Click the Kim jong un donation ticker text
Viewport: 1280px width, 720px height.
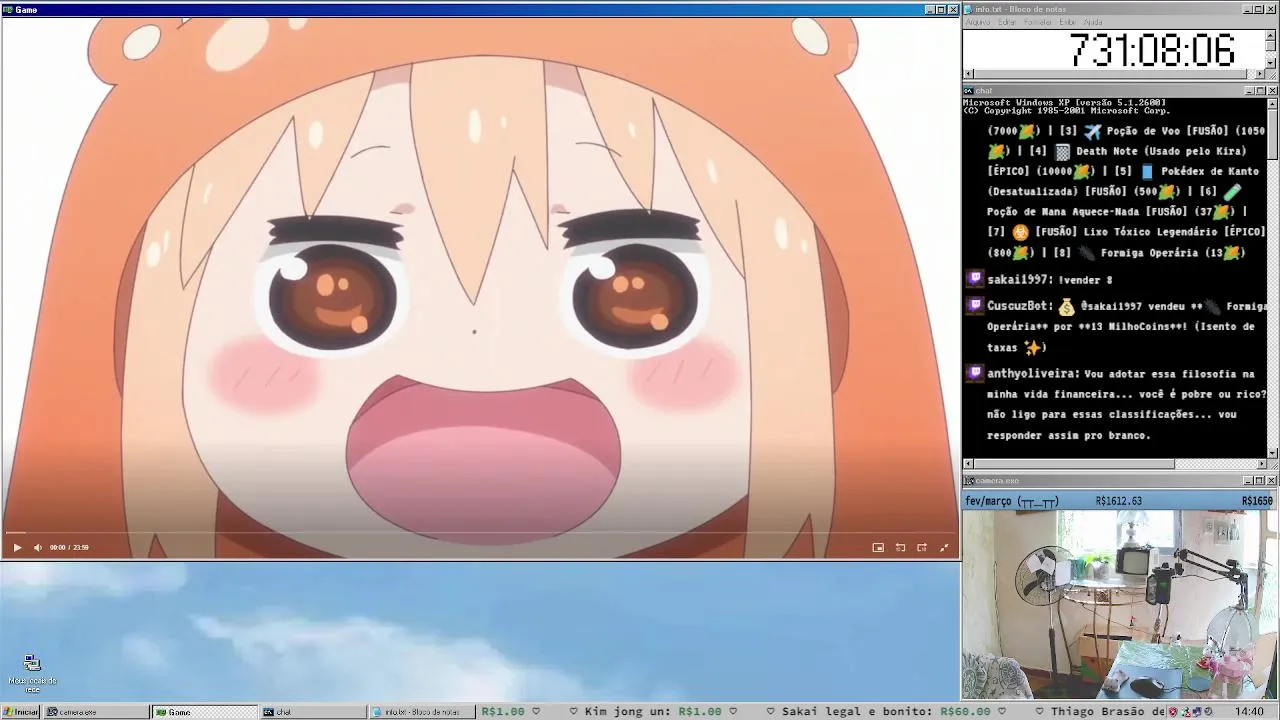coord(653,712)
